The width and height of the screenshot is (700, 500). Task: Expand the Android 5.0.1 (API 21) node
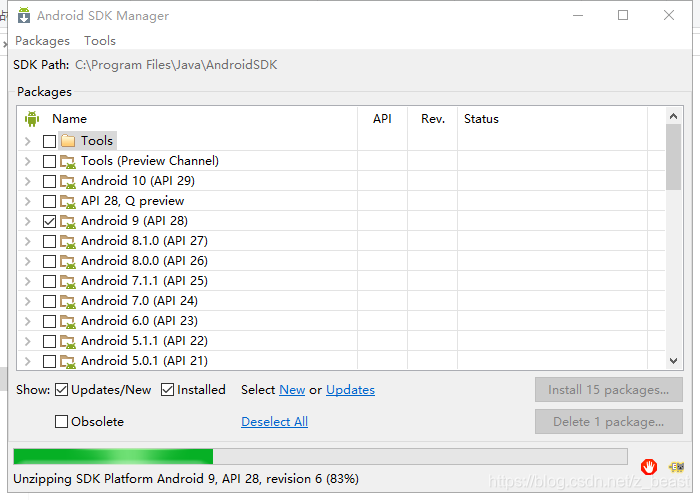click(x=28, y=362)
